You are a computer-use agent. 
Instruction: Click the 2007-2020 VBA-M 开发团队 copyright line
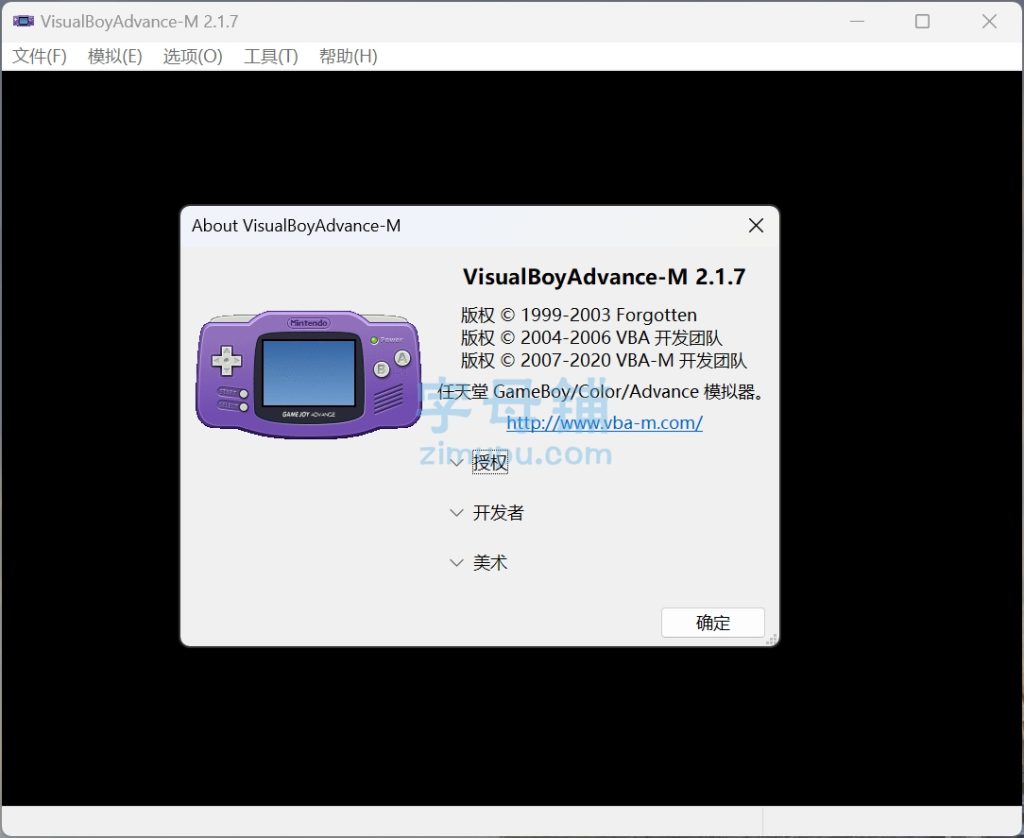tap(603, 361)
